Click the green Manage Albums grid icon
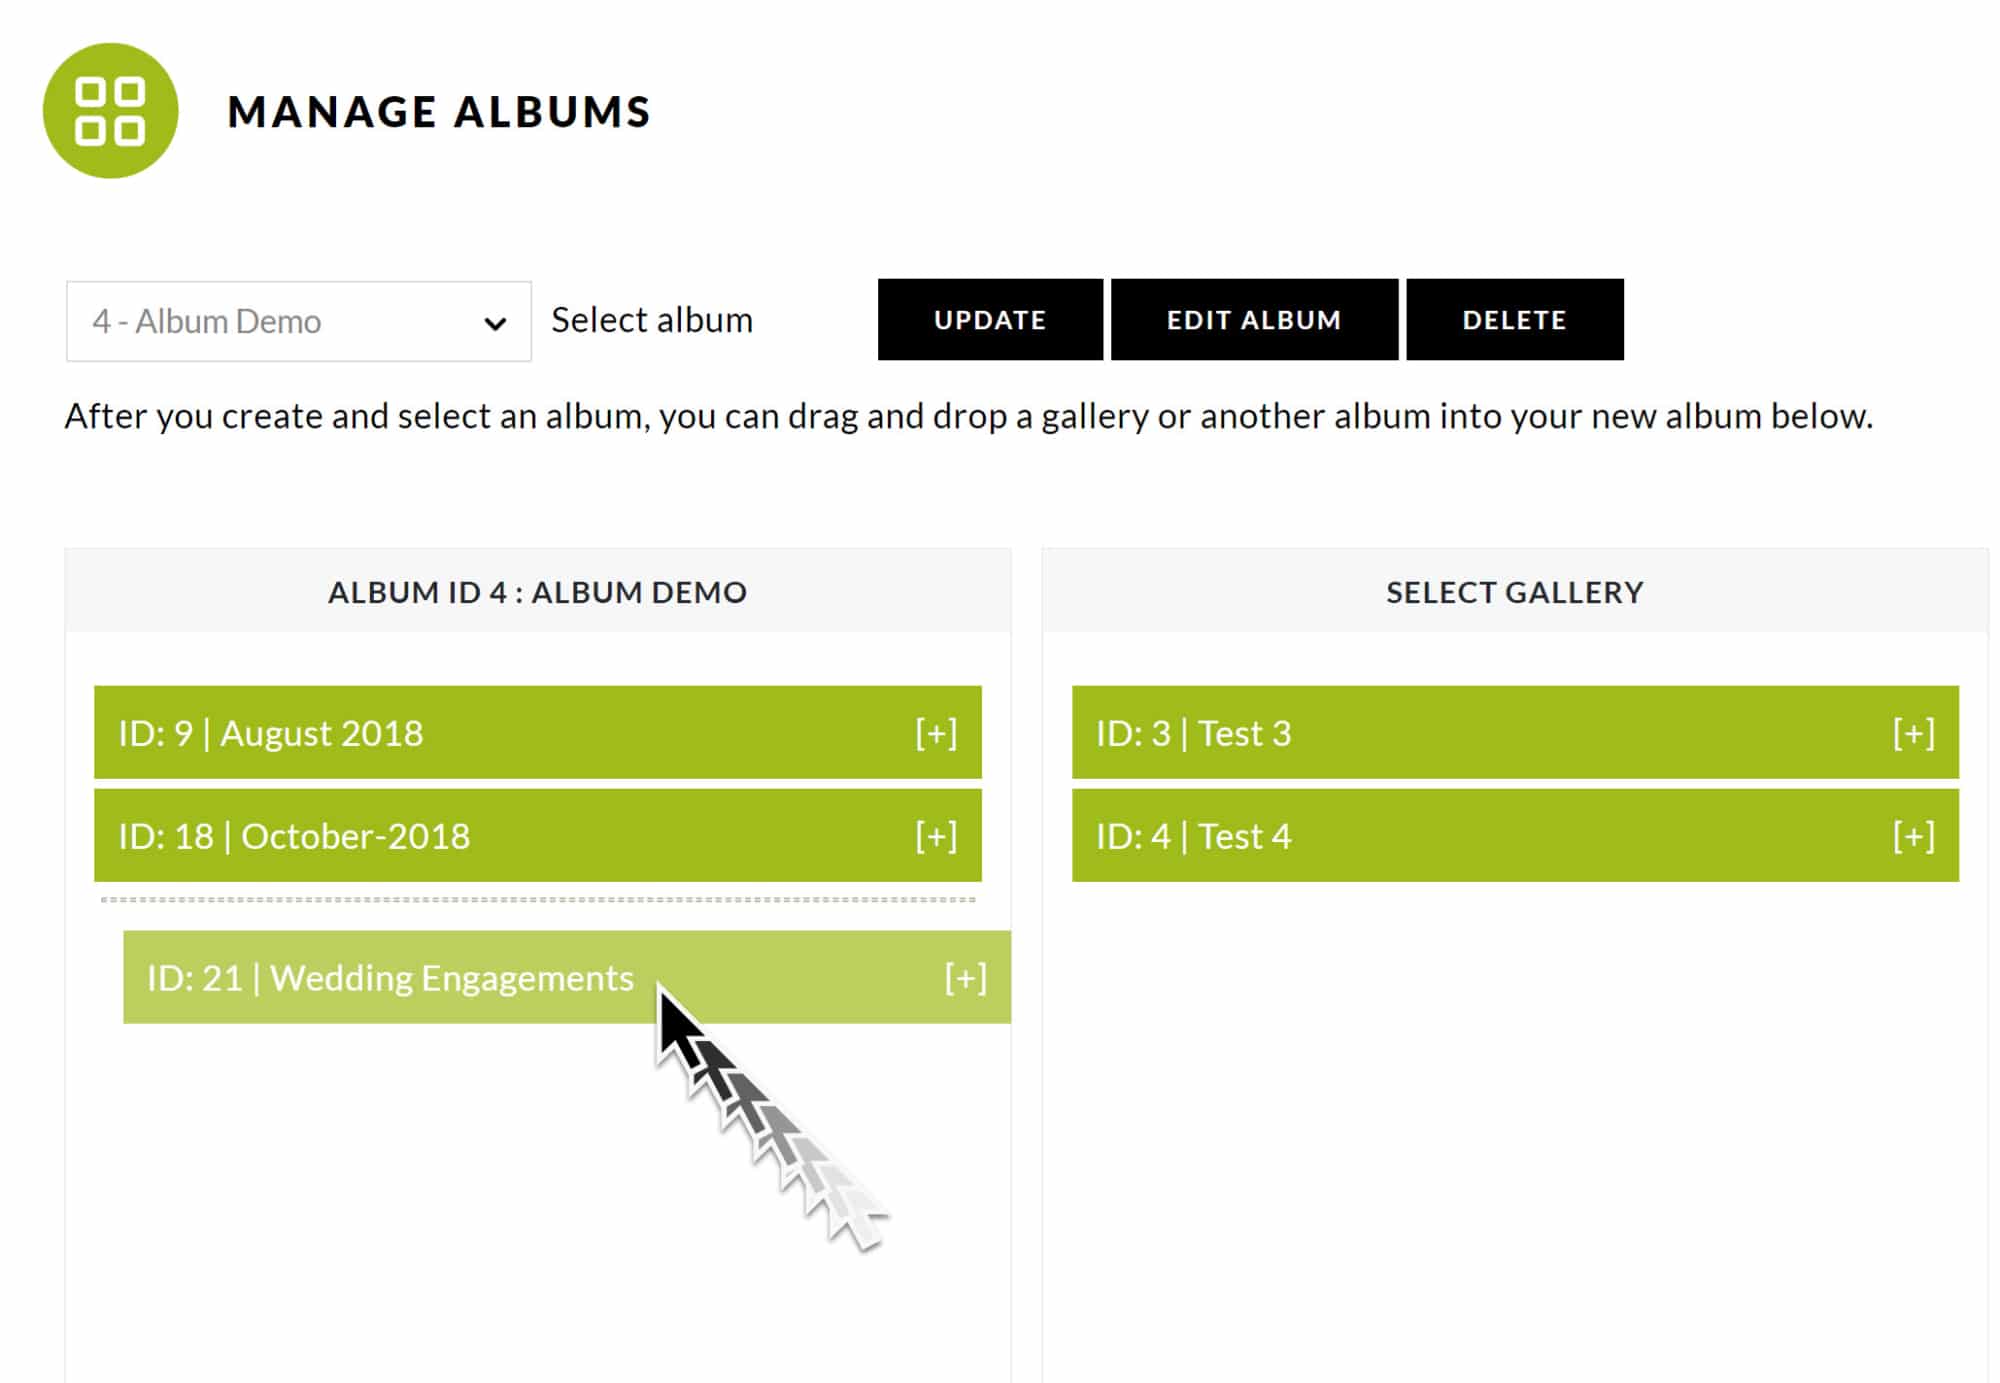The image size is (2000, 1383). click(110, 111)
